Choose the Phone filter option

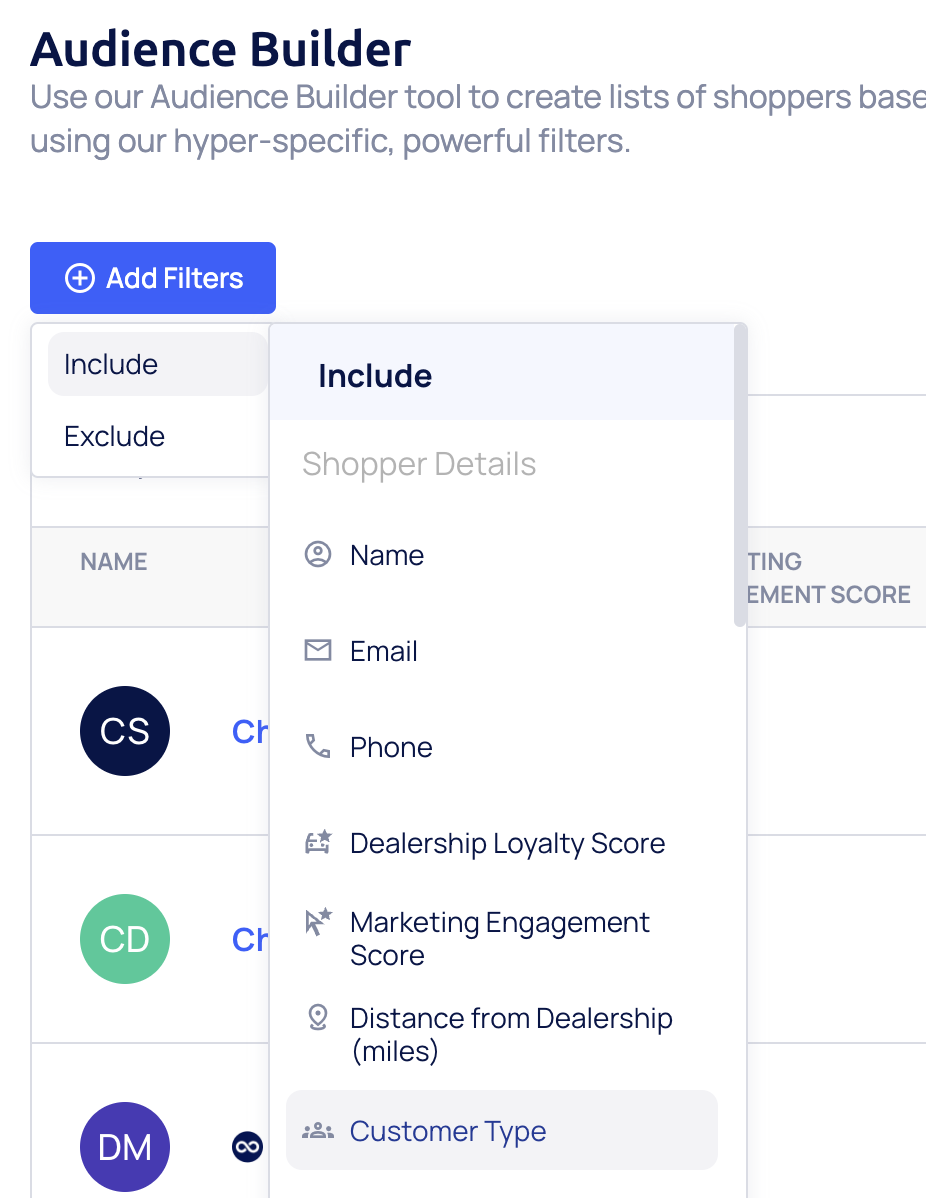[391, 747]
